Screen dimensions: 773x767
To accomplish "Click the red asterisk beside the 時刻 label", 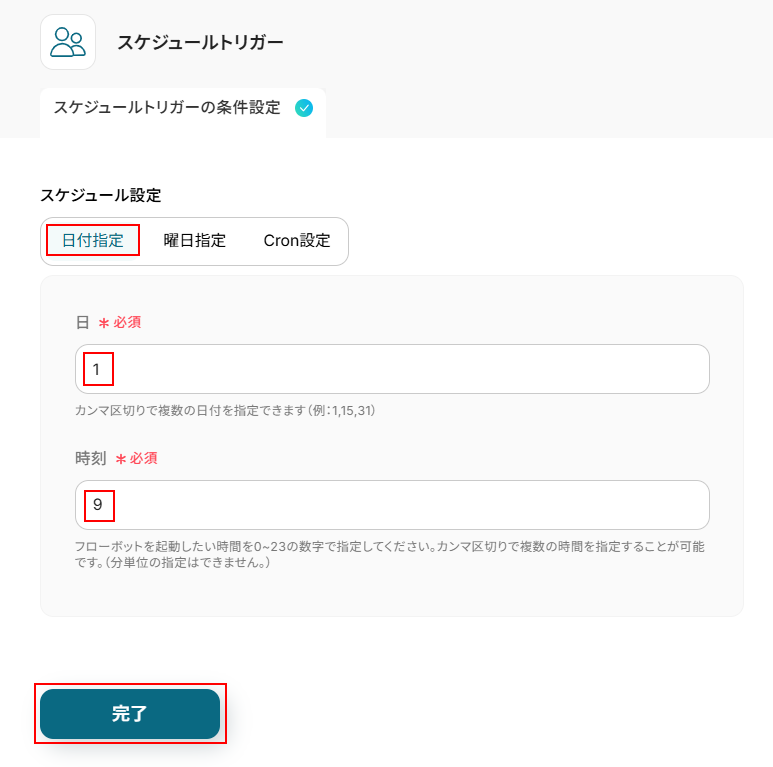I will [120, 459].
